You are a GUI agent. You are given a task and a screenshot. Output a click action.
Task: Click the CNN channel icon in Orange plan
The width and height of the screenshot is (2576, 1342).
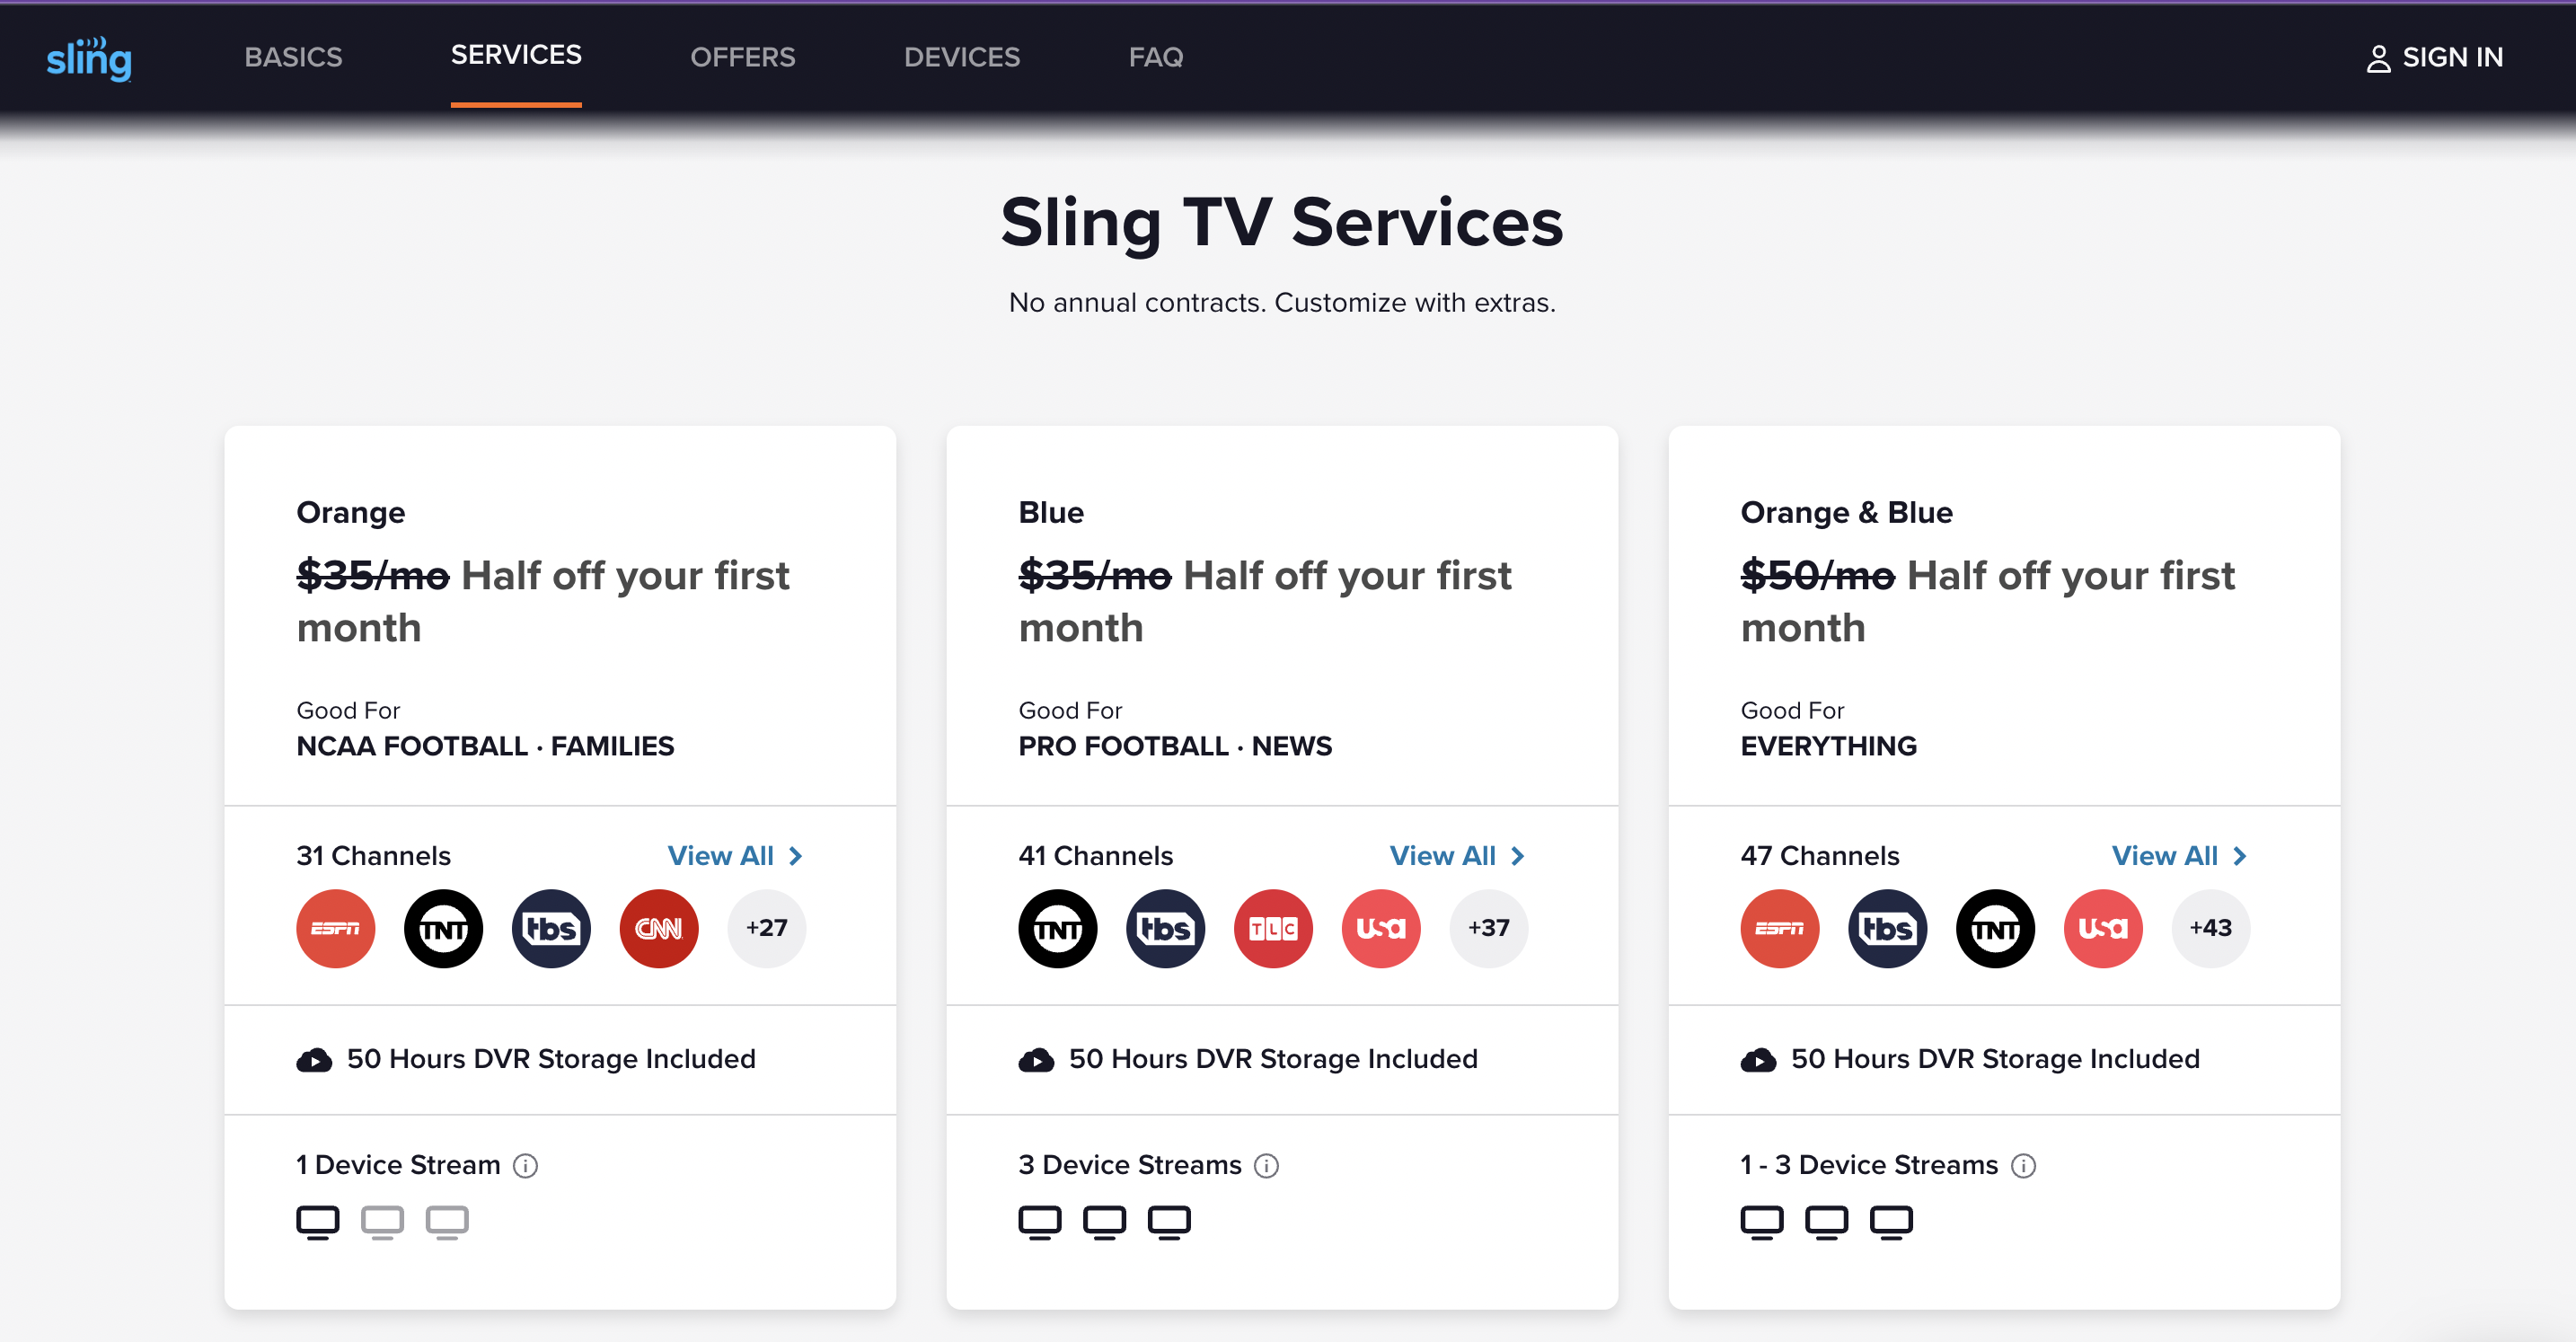659,928
